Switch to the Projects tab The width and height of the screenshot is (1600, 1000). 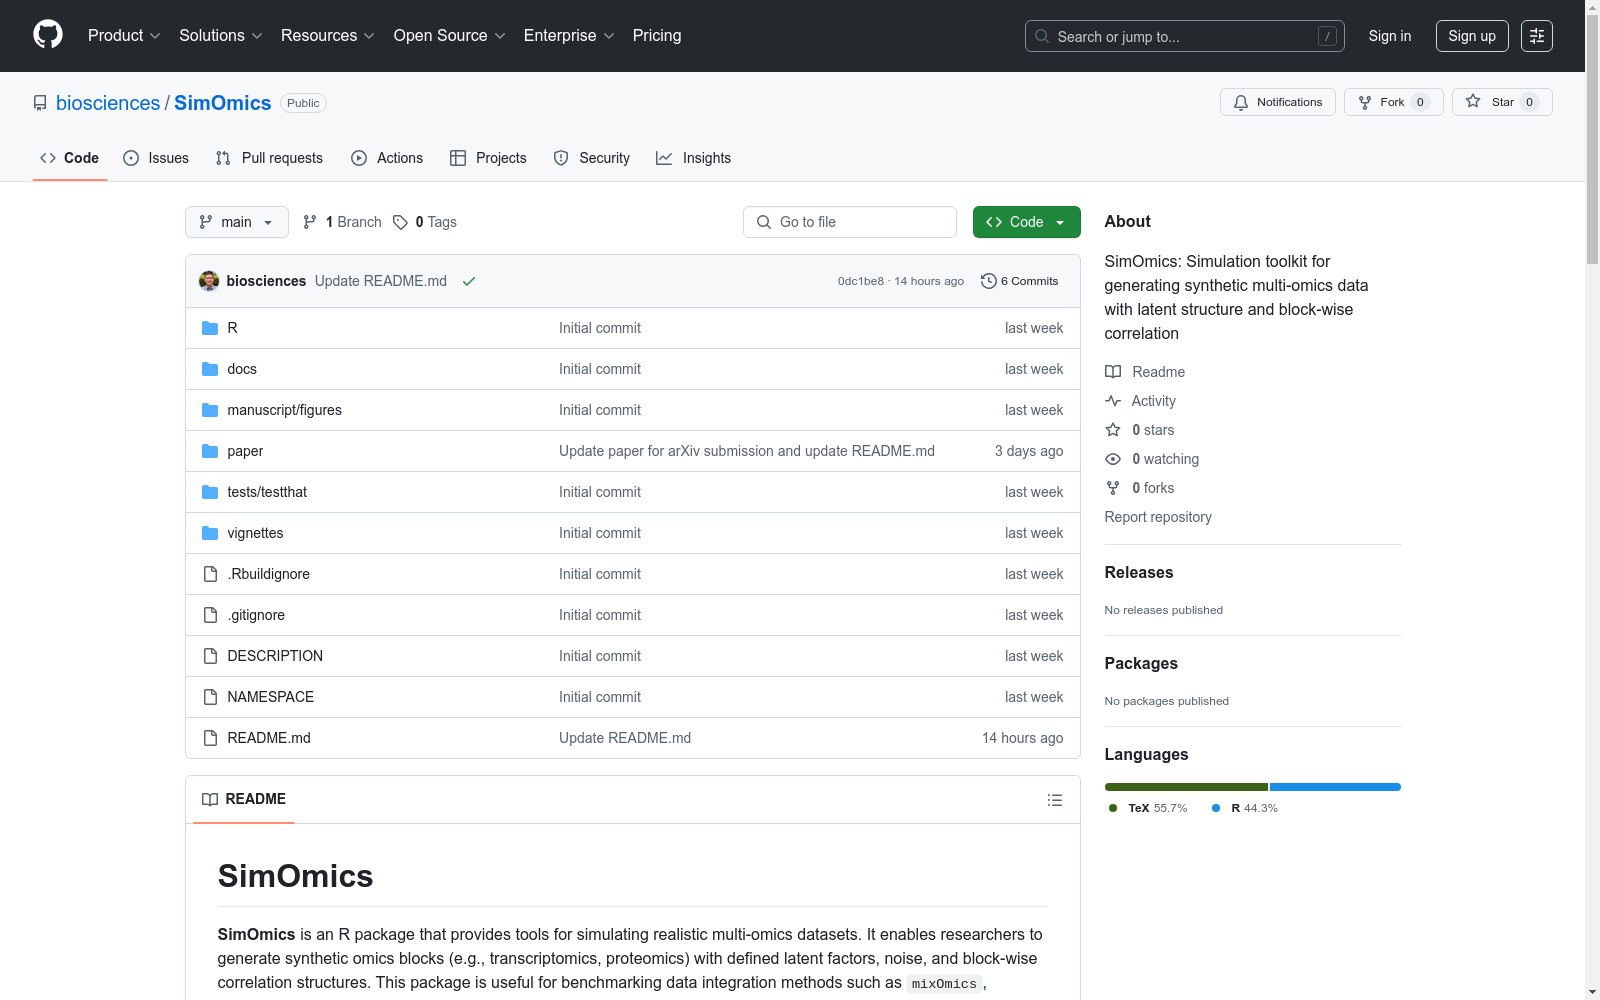[488, 158]
